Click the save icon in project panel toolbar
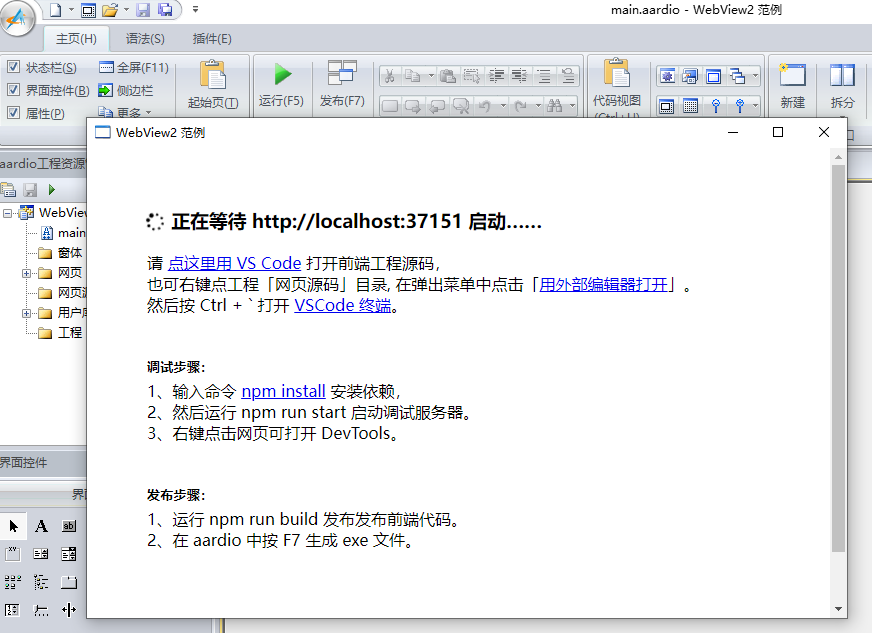 (x=30, y=190)
